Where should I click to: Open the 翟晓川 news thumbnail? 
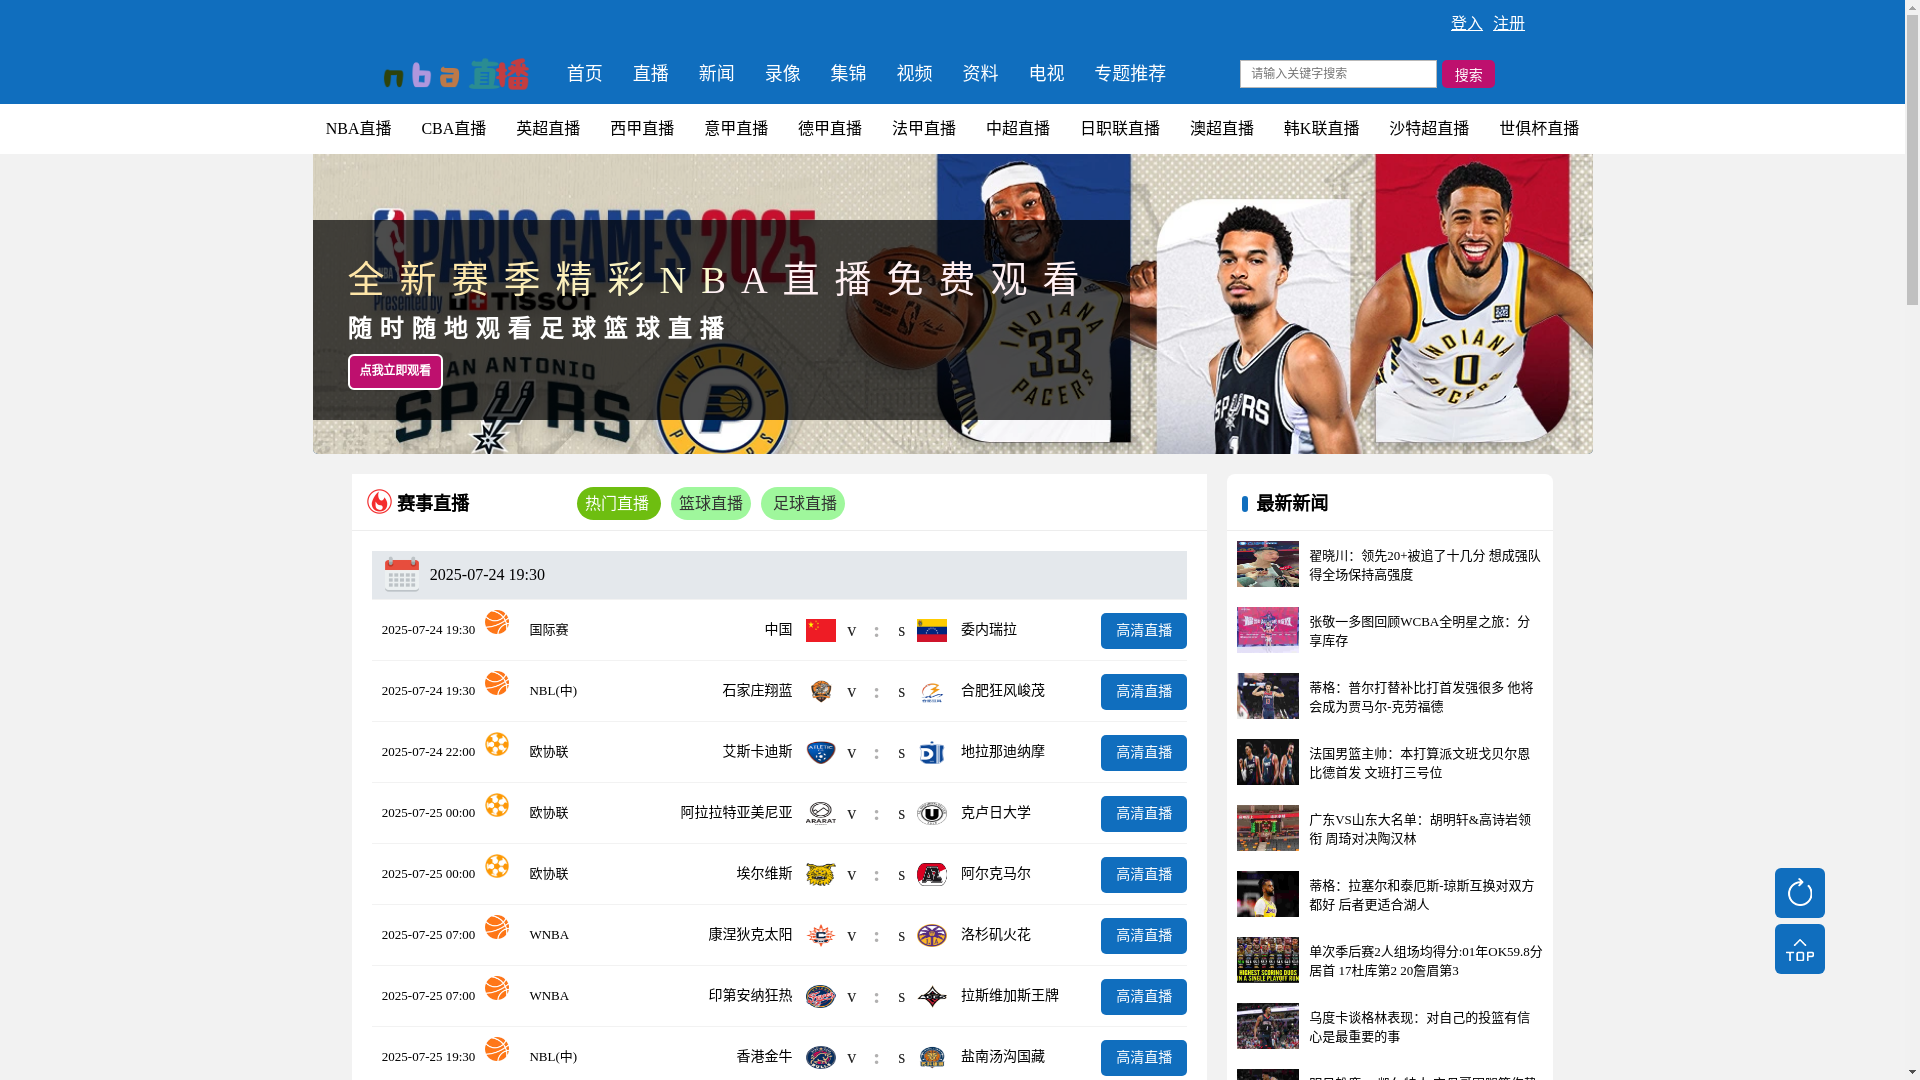point(1268,564)
